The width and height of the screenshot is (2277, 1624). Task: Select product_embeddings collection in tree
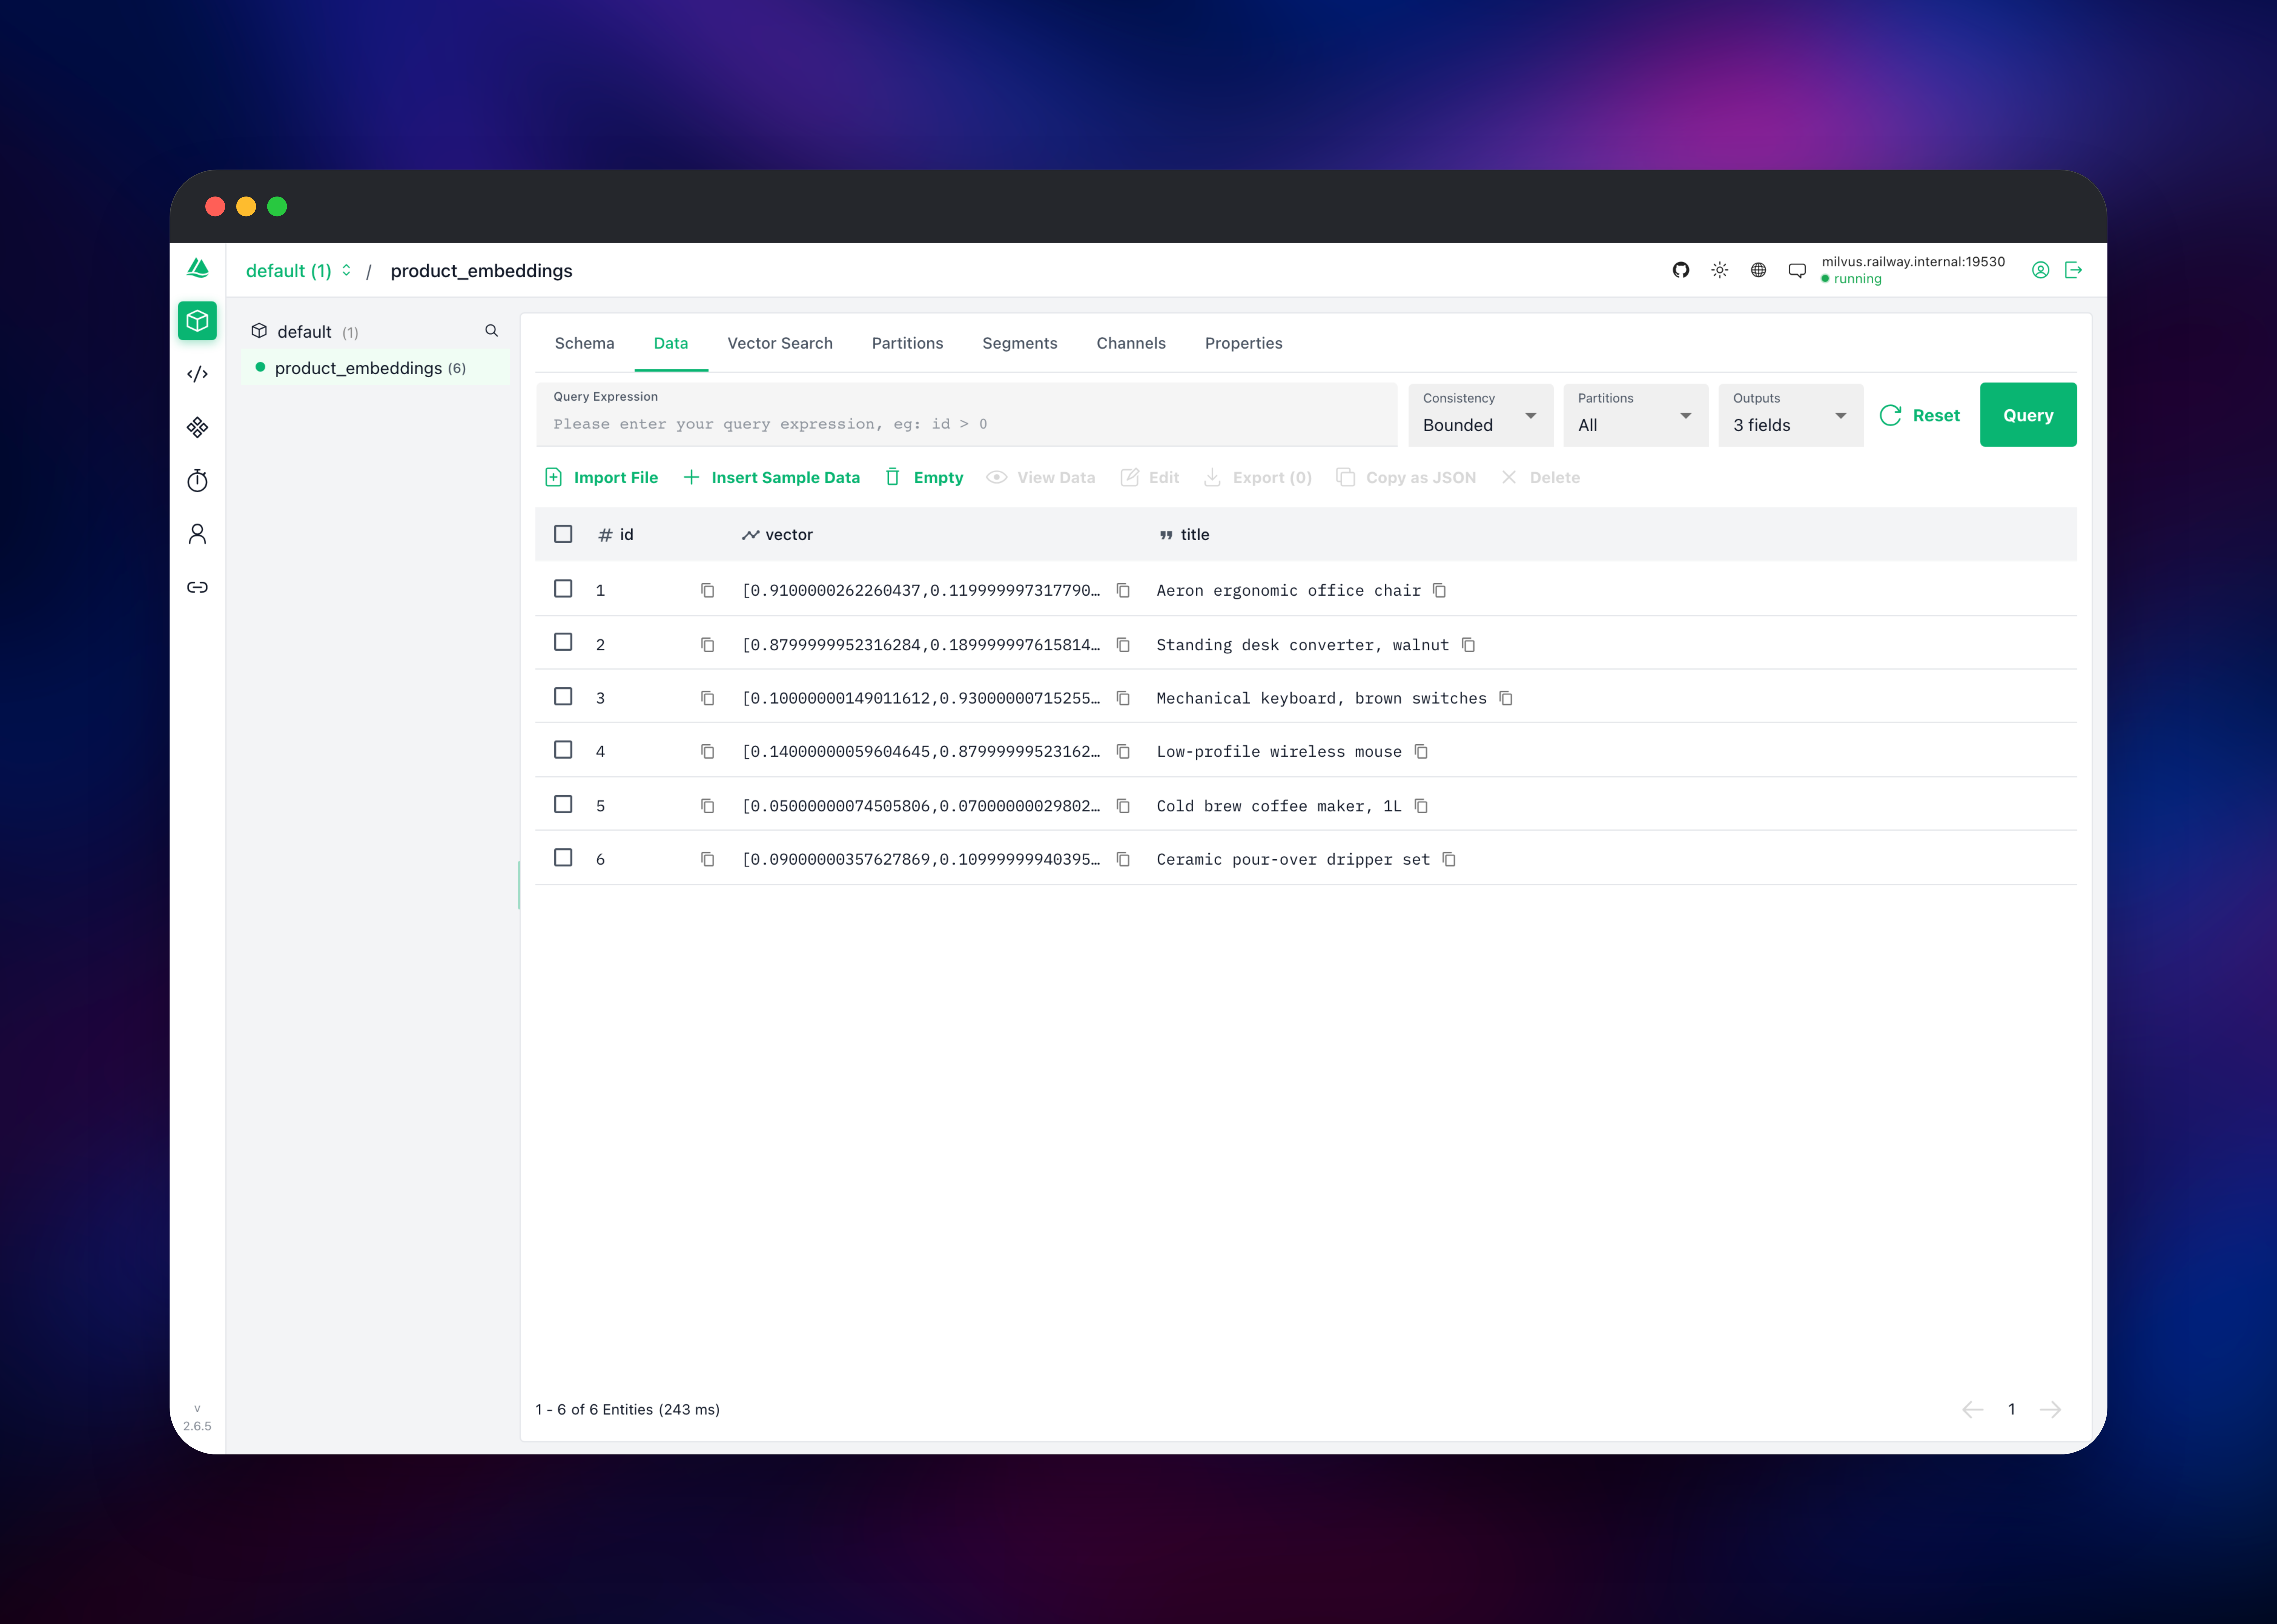click(x=375, y=368)
